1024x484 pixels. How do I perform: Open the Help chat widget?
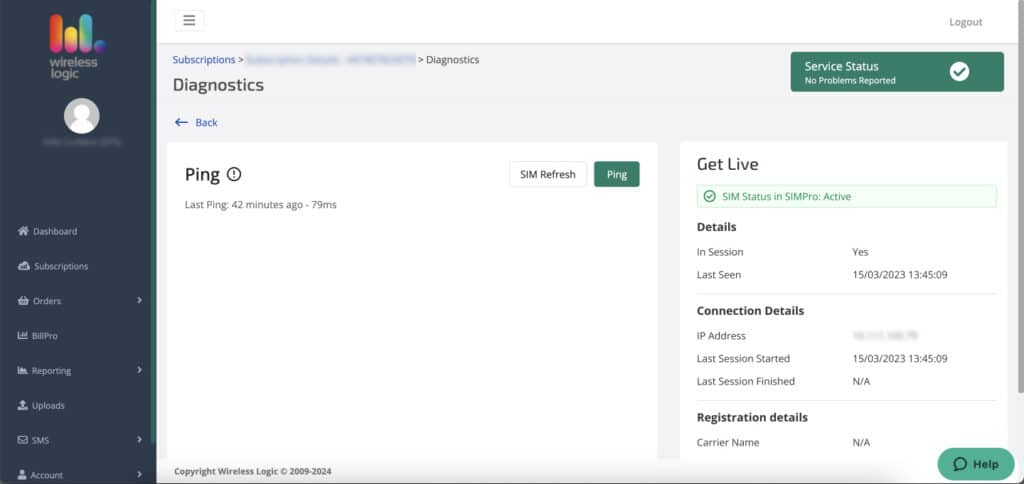click(x=975, y=464)
